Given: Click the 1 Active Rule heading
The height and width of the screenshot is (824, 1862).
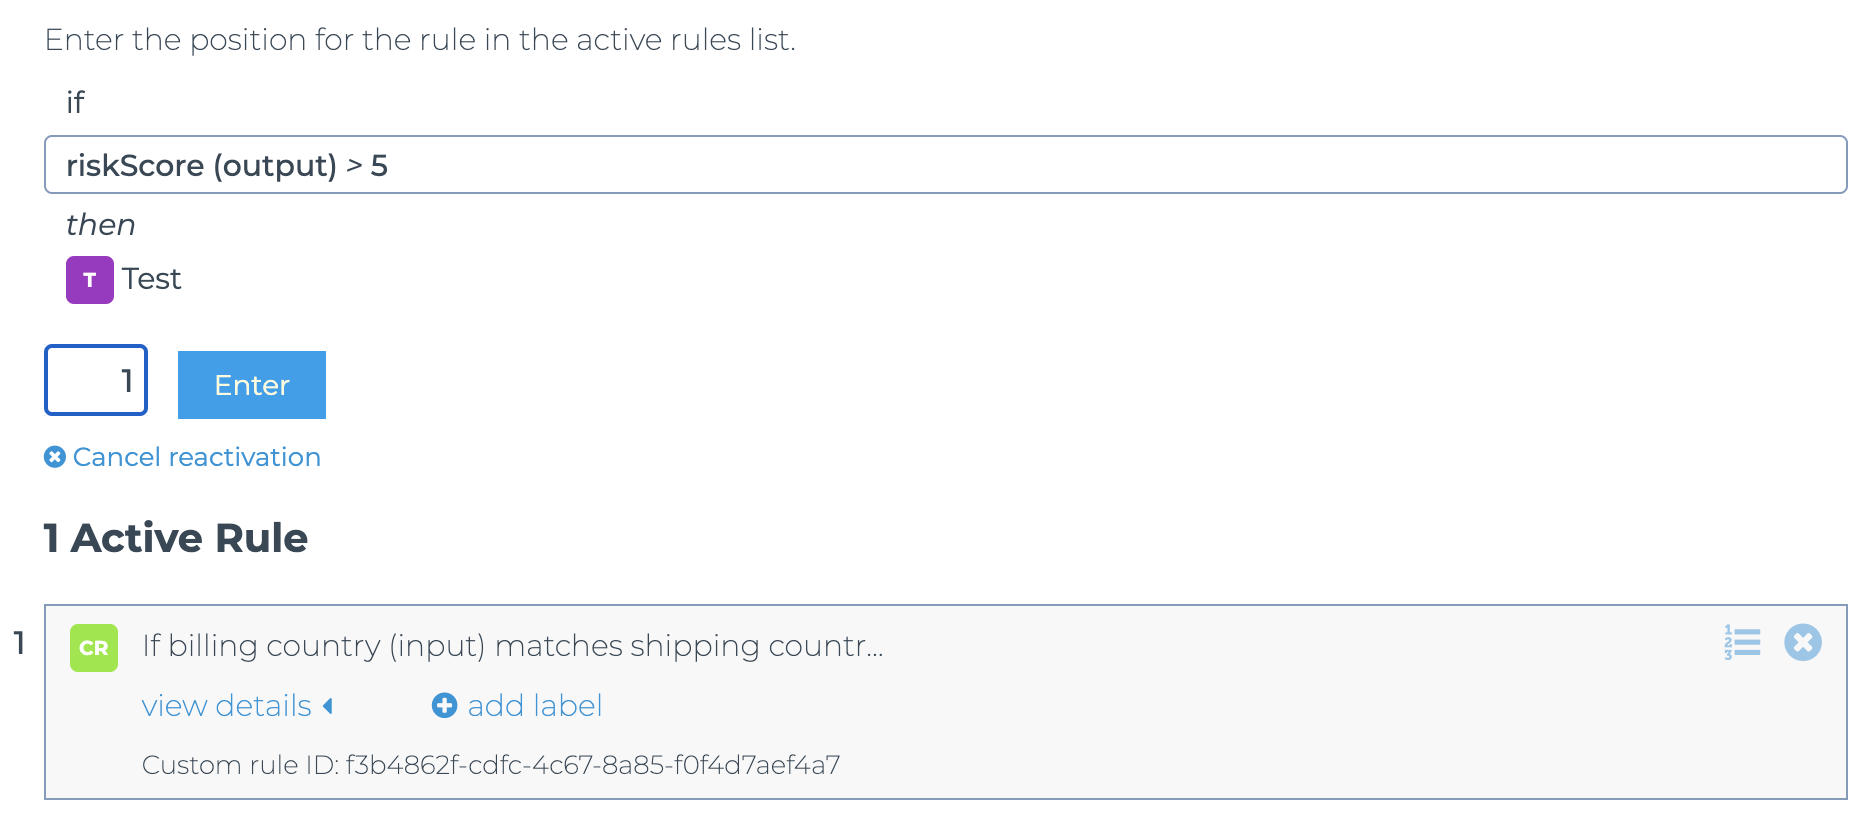Looking at the screenshot, I should [176, 538].
